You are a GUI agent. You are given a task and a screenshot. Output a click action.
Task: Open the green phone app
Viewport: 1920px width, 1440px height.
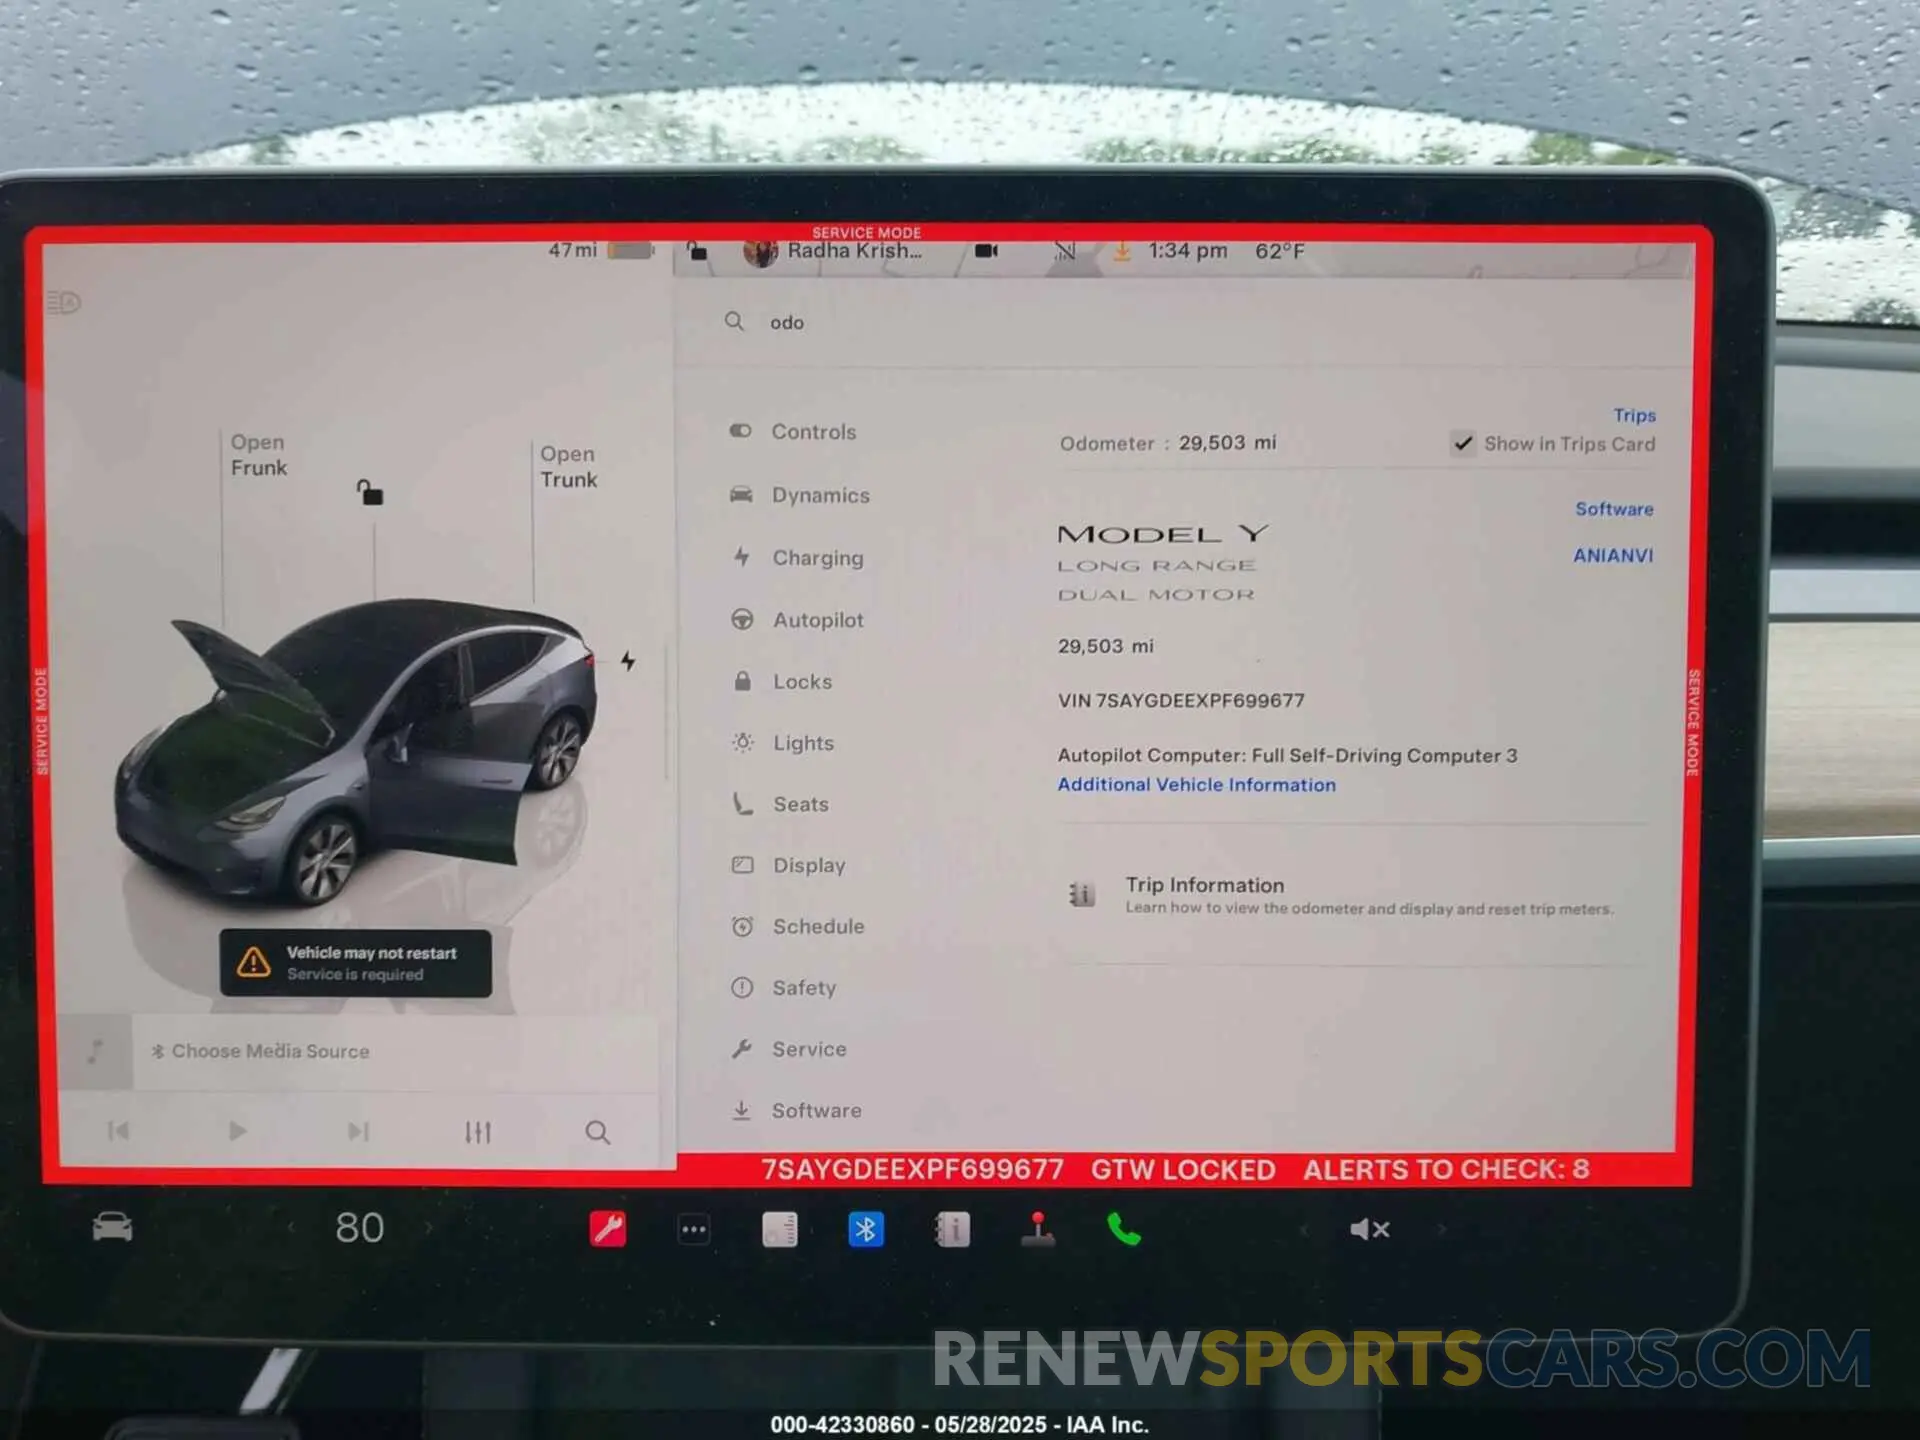[x=1124, y=1229]
